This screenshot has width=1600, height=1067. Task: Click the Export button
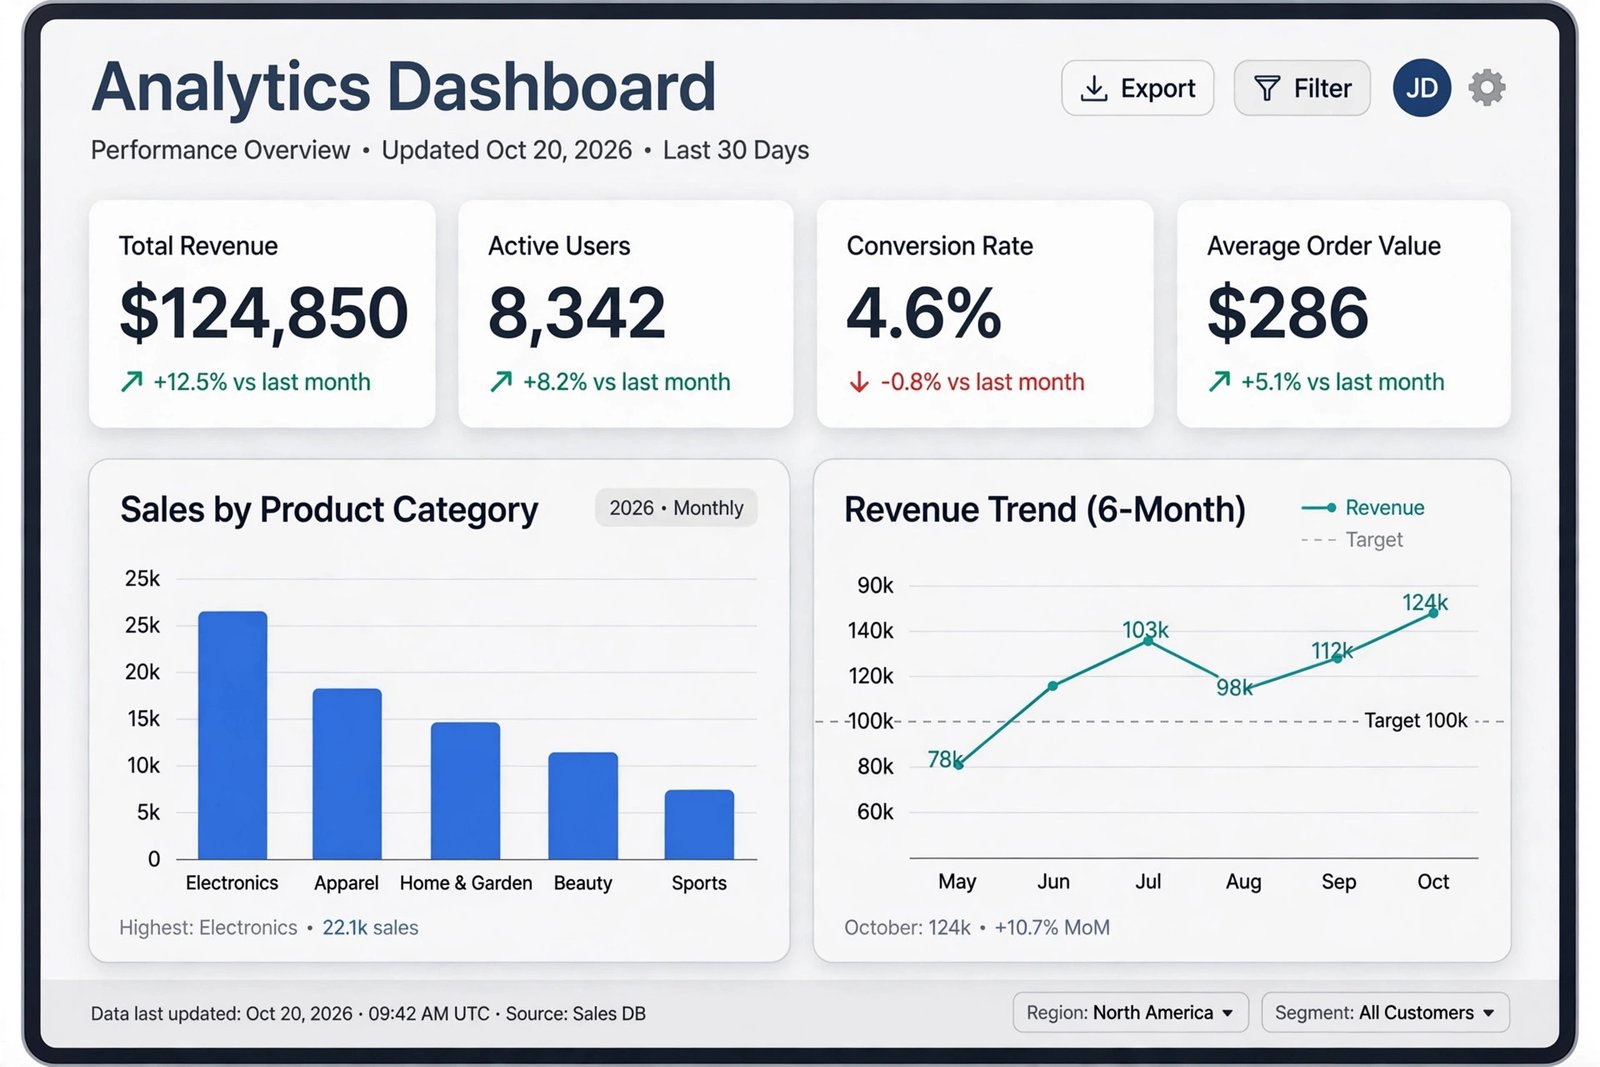click(1137, 88)
